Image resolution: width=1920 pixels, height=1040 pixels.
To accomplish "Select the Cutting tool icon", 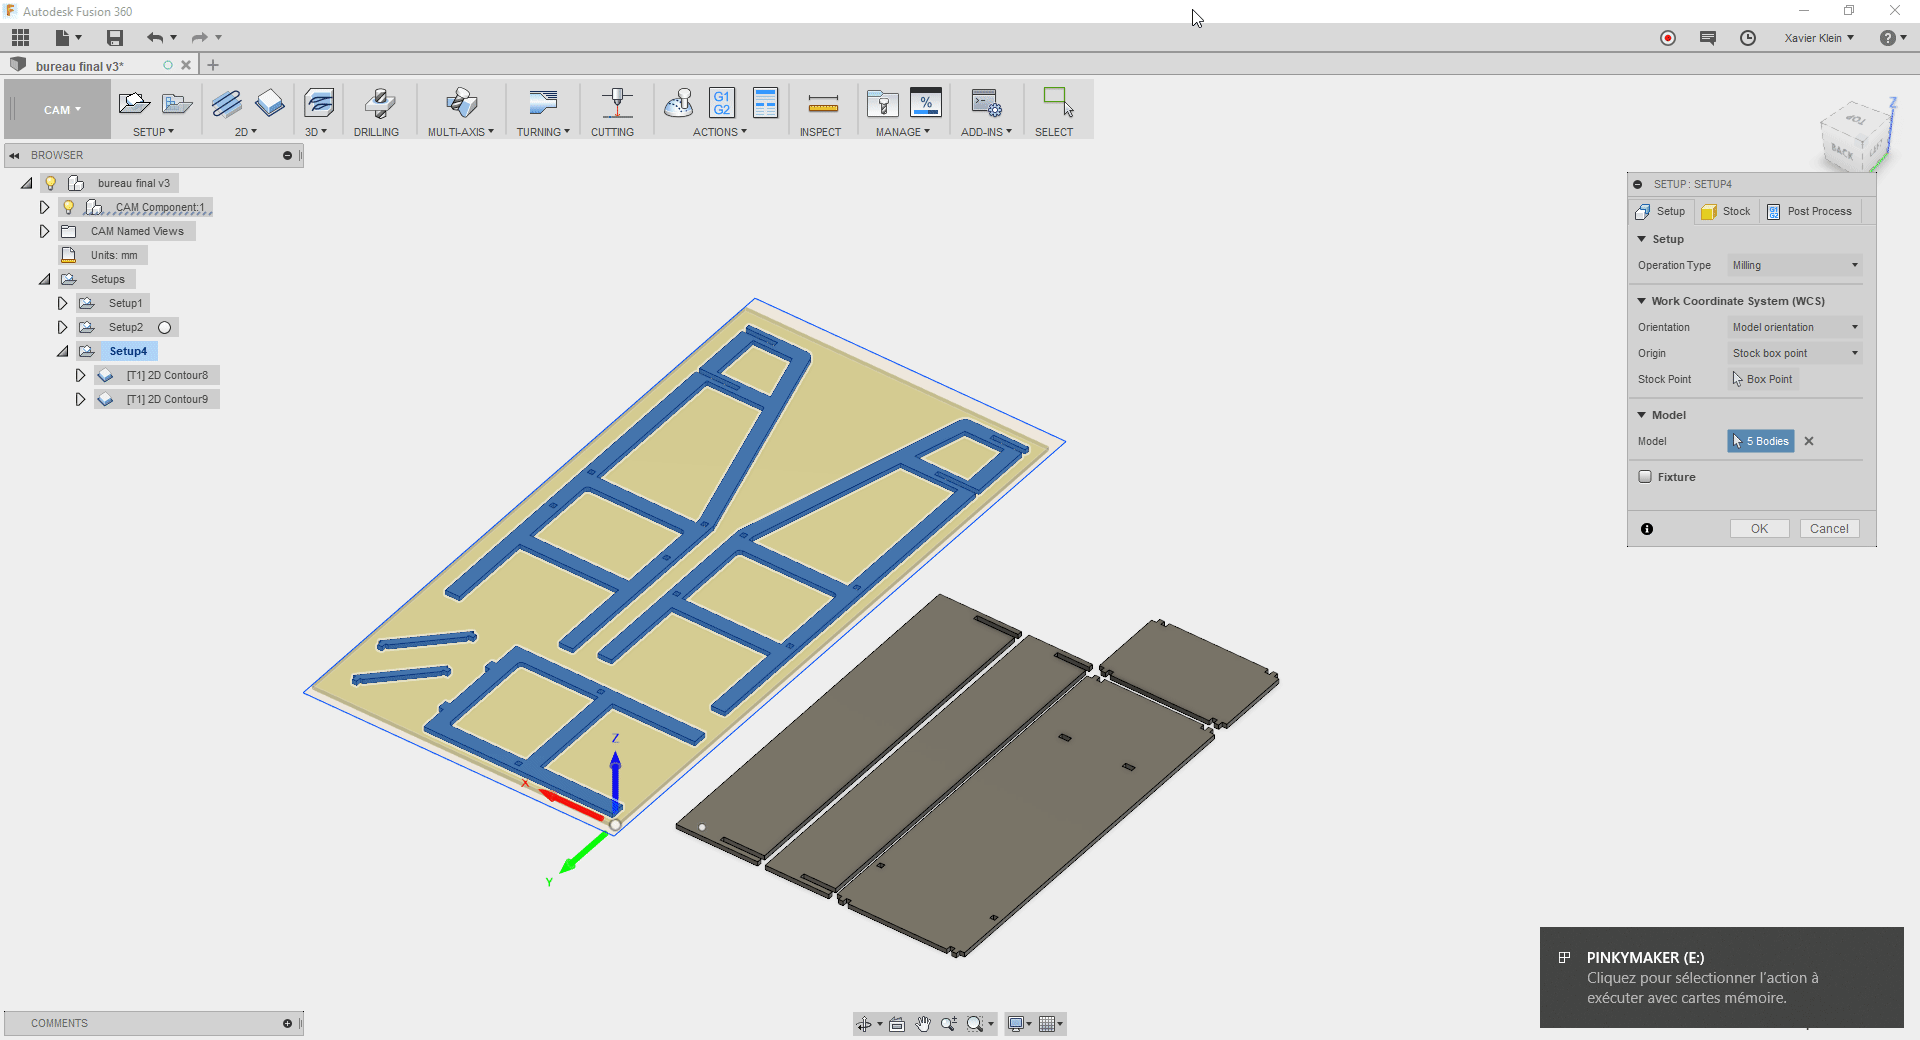I will (x=614, y=104).
